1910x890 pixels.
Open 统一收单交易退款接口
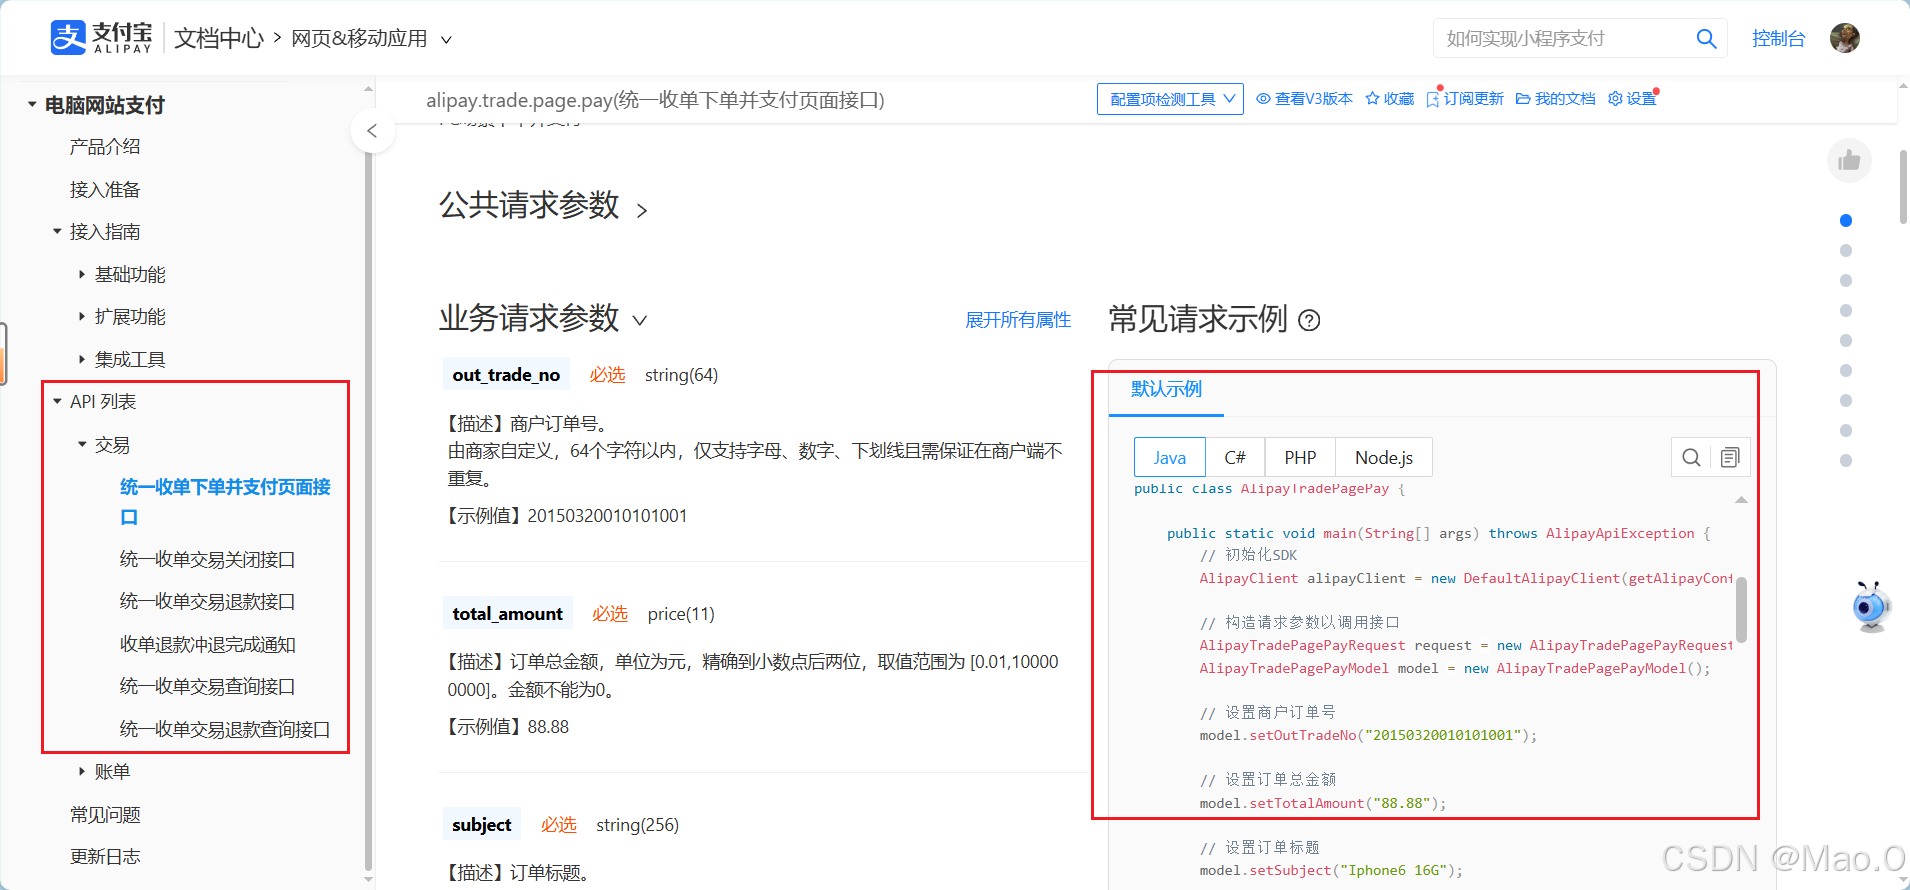point(207,602)
